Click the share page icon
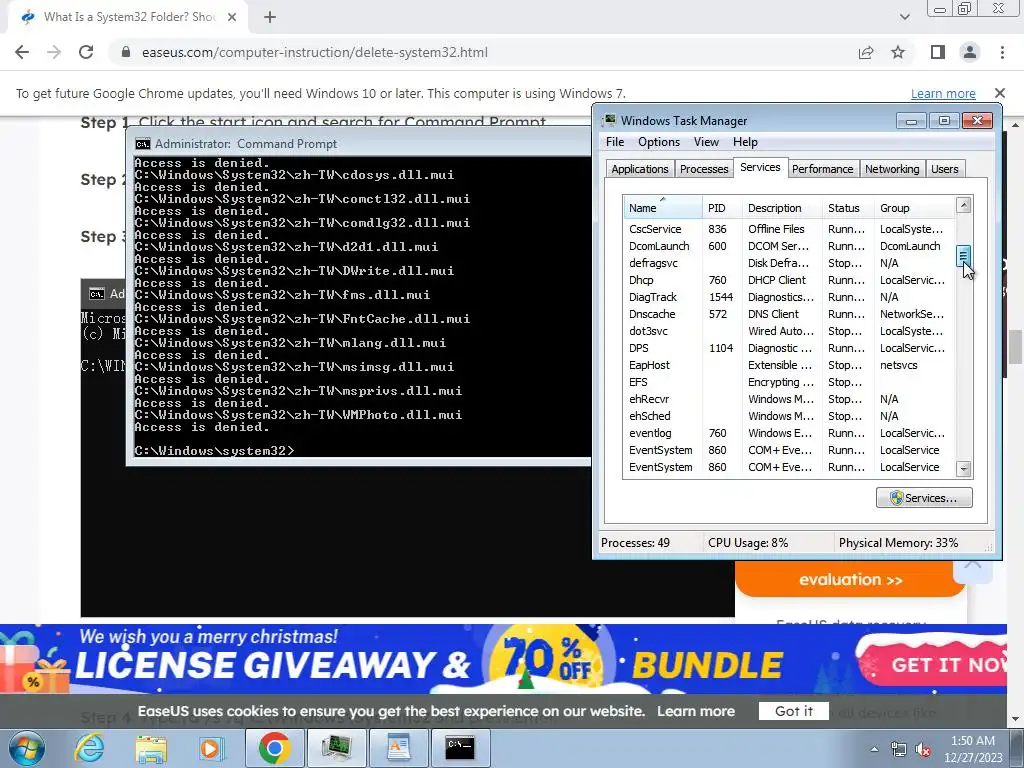The image size is (1024, 768). tap(866, 52)
